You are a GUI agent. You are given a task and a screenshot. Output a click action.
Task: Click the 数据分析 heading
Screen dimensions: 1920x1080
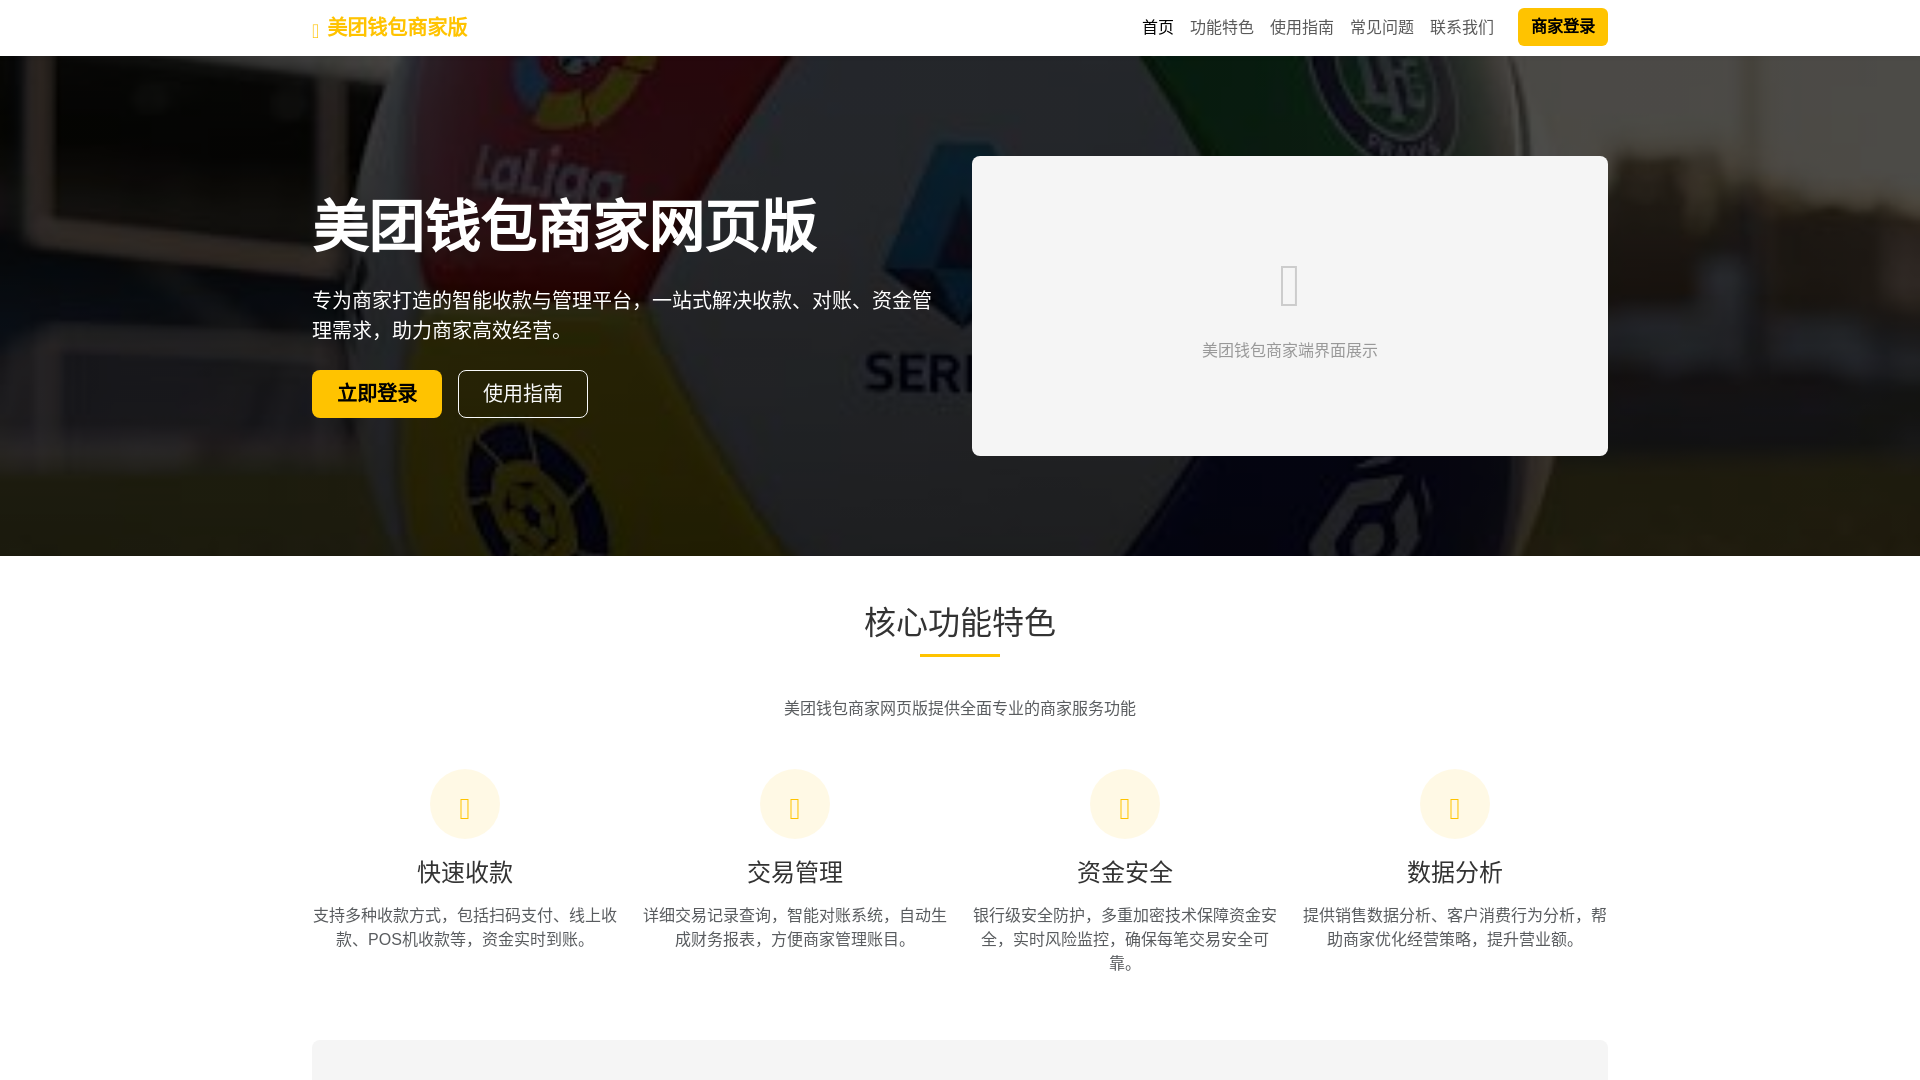pos(1455,872)
